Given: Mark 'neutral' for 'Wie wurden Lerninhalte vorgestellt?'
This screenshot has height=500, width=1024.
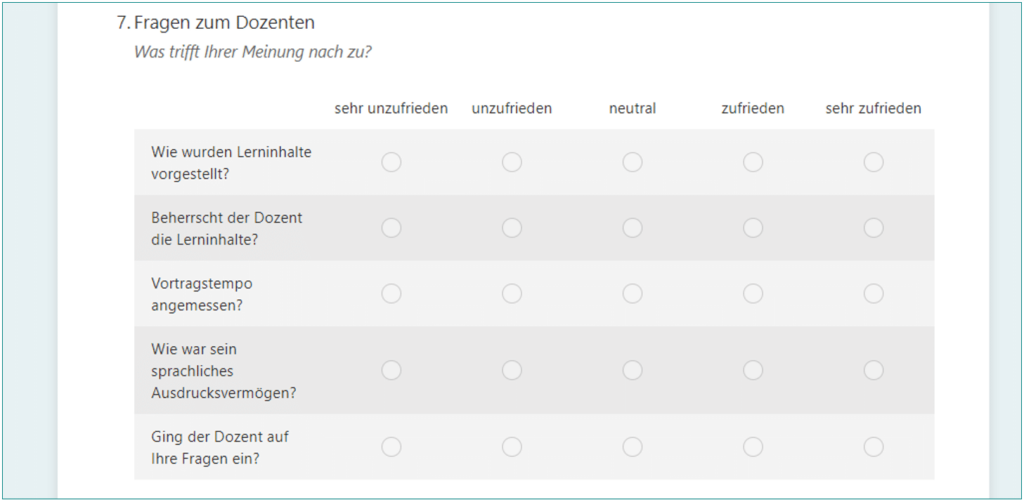Looking at the screenshot, I should coord(632,162).
